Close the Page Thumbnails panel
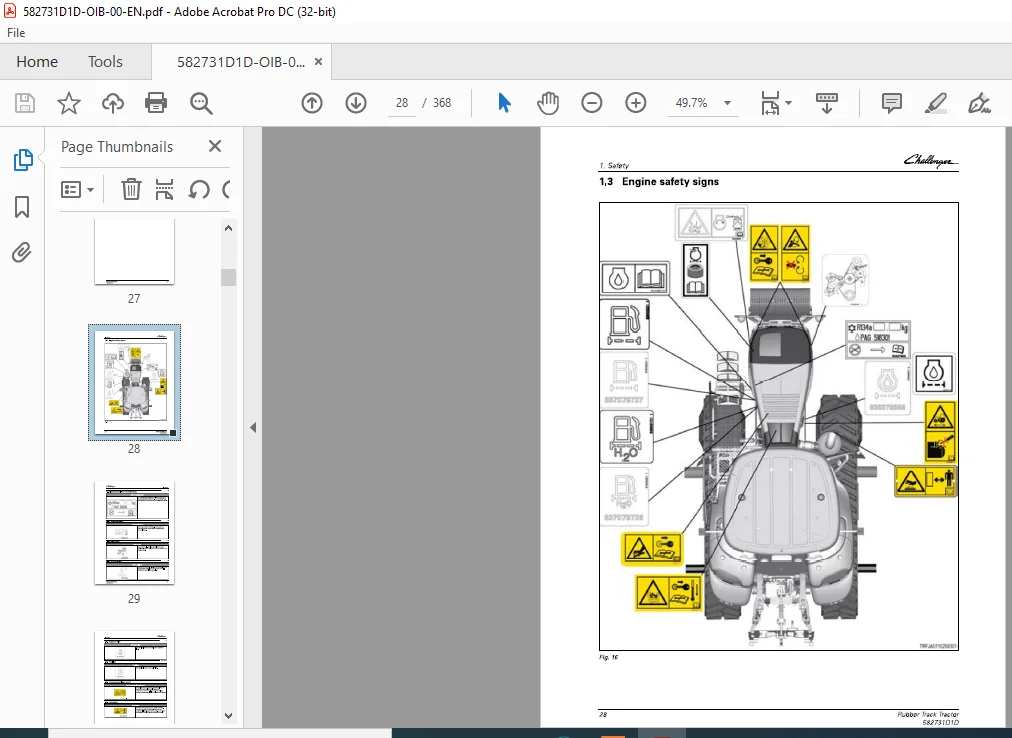The width and height of the screenshot is (1012, 738). (215, 147)
